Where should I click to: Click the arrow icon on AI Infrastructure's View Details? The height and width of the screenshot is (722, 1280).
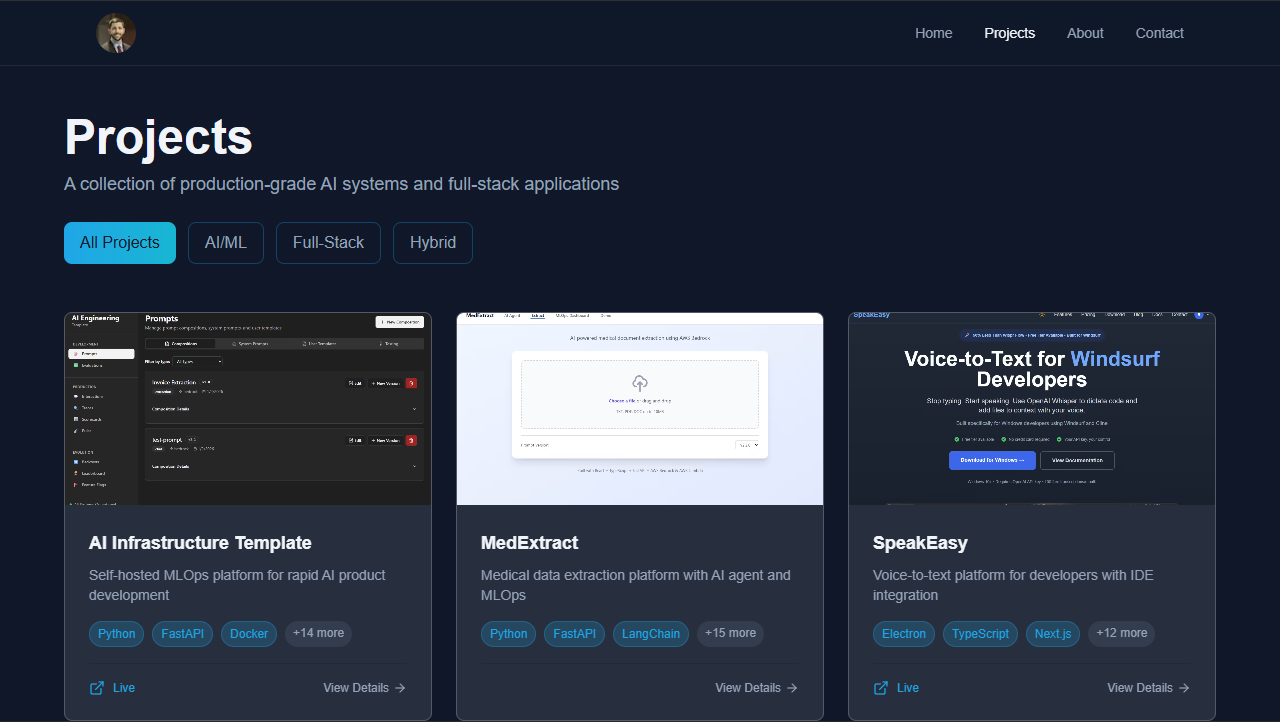(x=400, y=687)
